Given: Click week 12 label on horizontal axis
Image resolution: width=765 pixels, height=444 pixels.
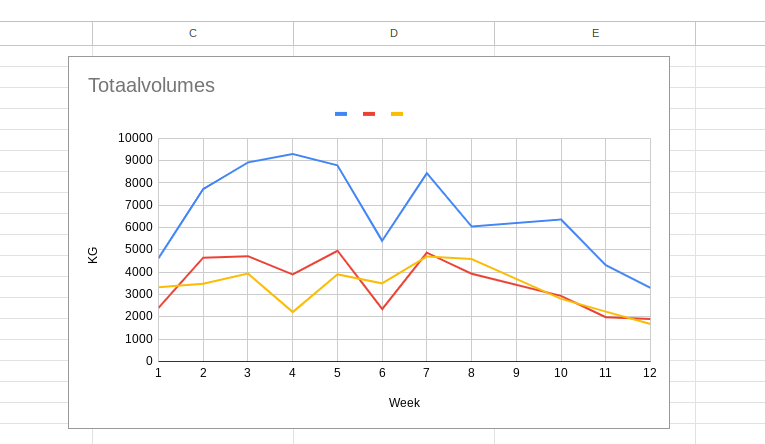Looking at the screenshot, I should tap(649, 373).
